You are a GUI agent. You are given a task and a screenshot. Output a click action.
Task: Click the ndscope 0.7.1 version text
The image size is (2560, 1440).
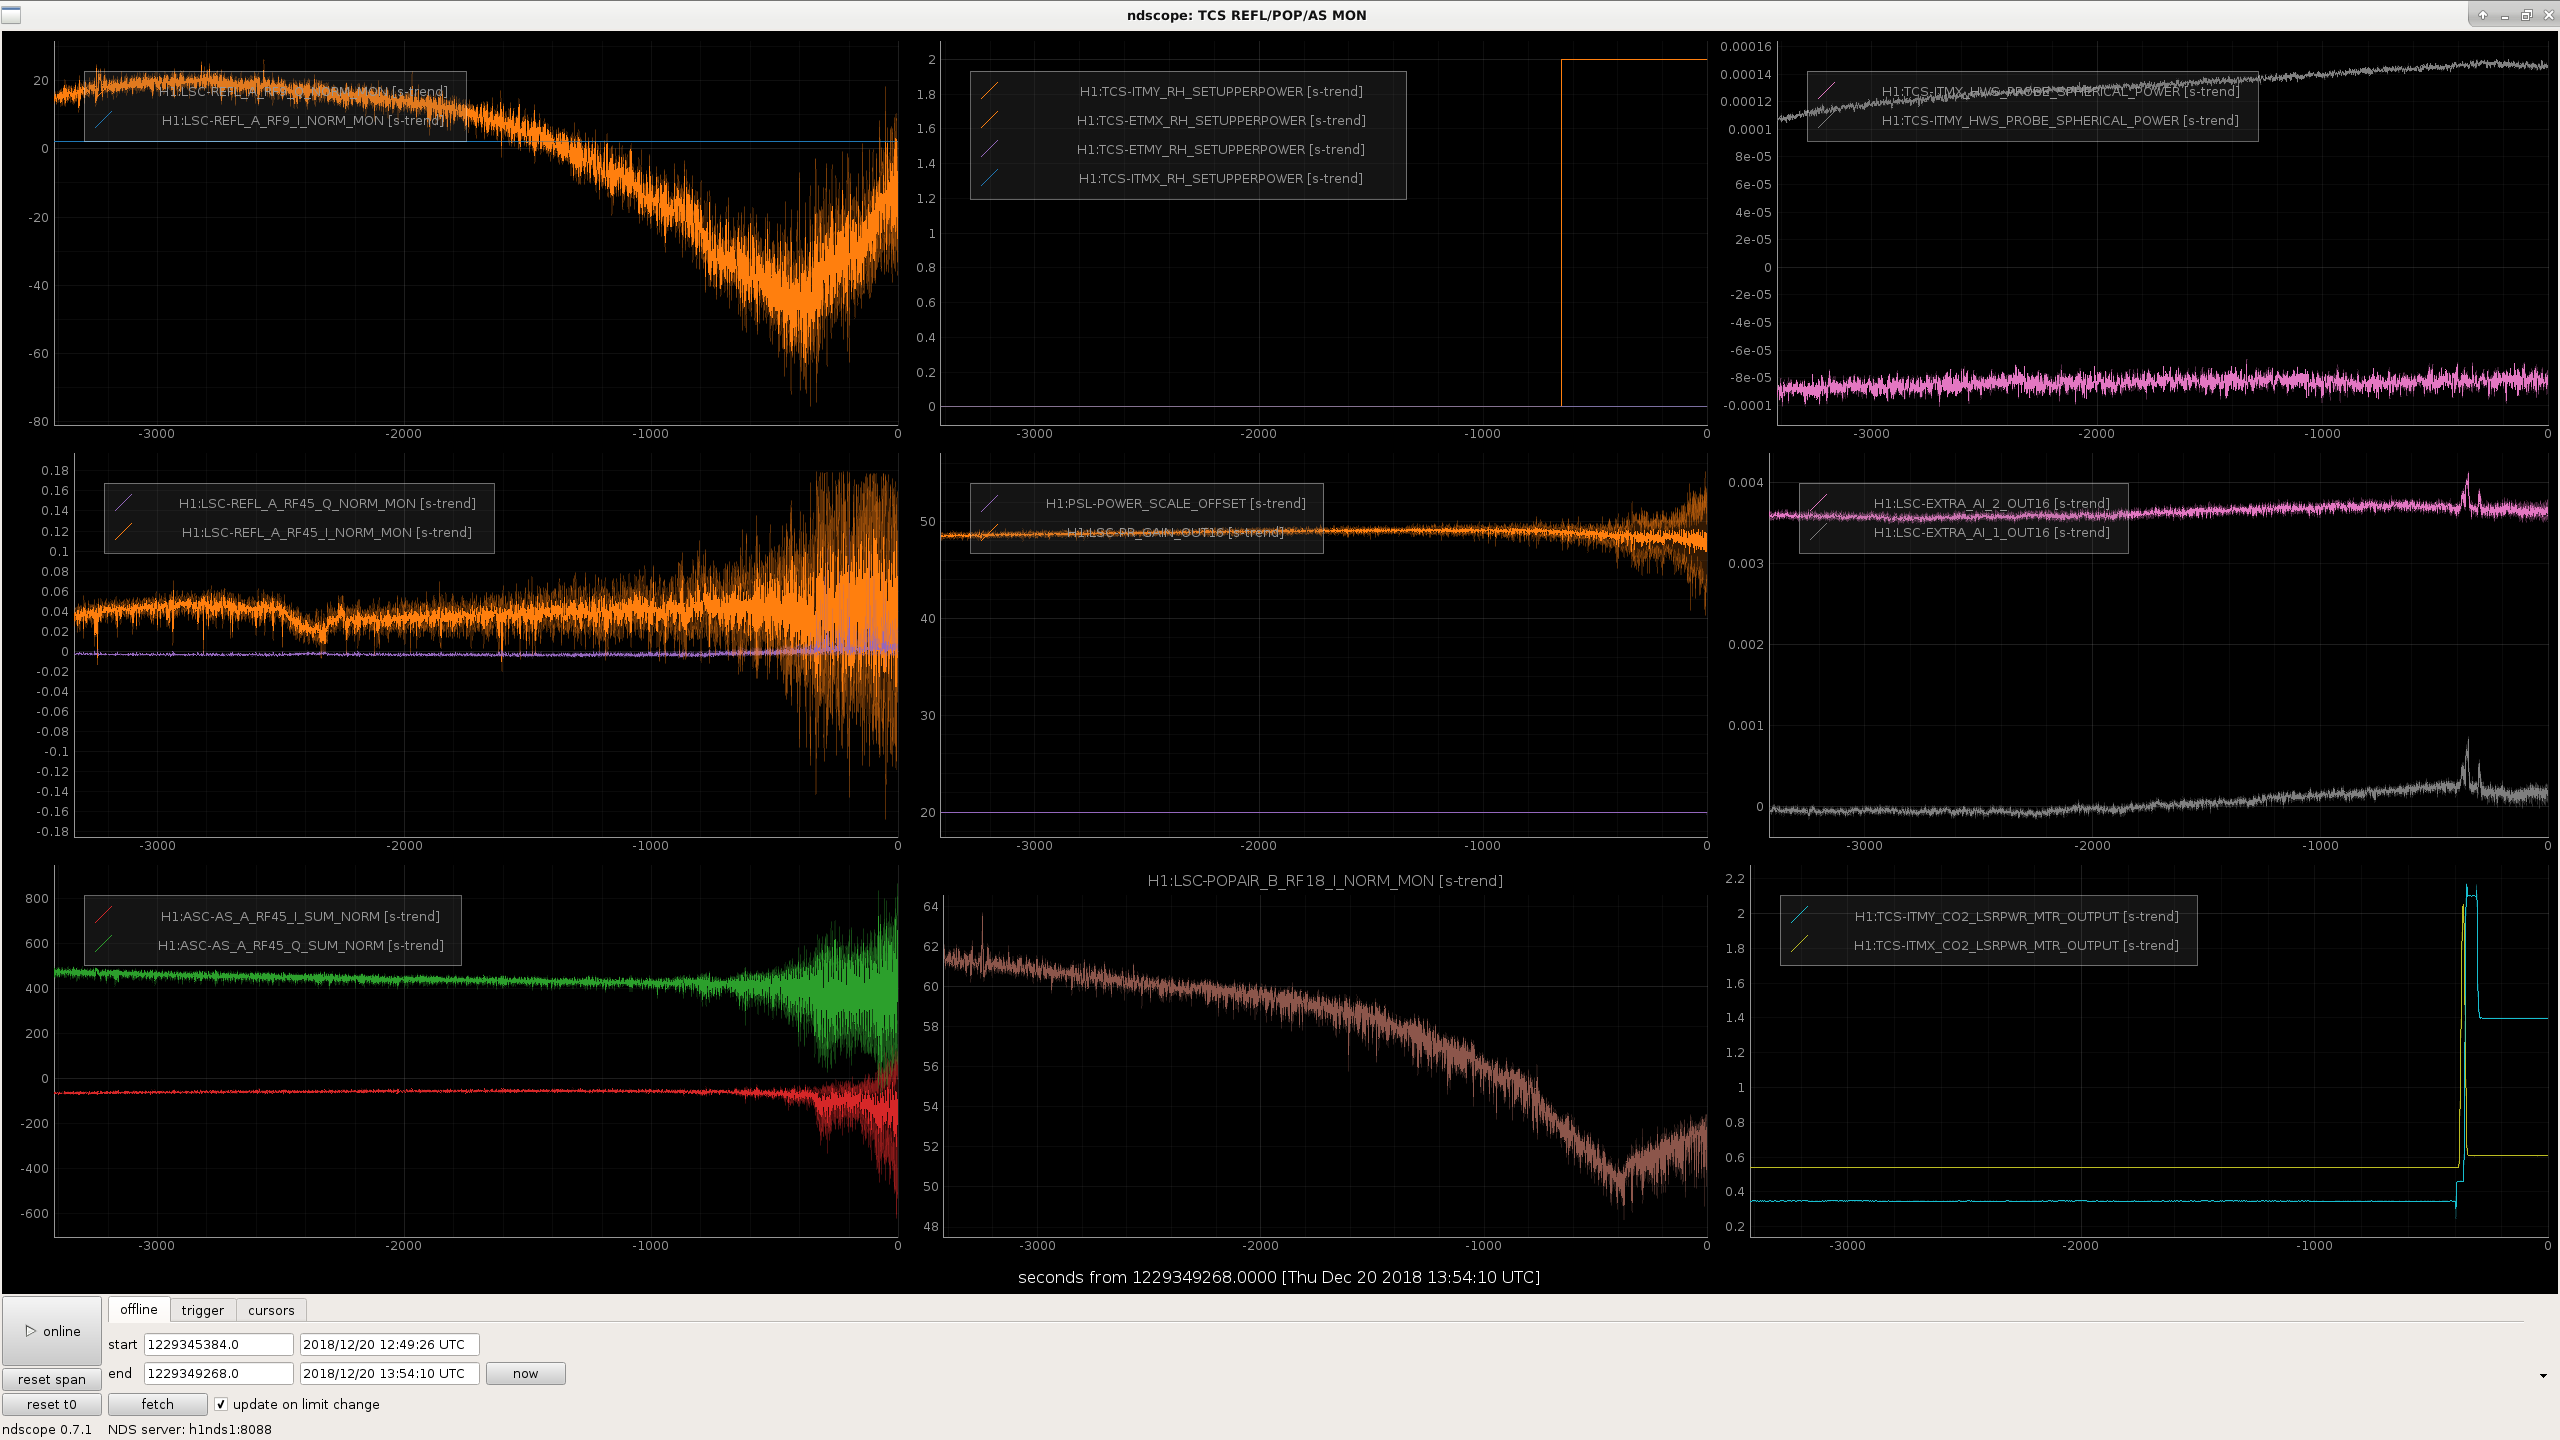click(x=47, y=1429)
